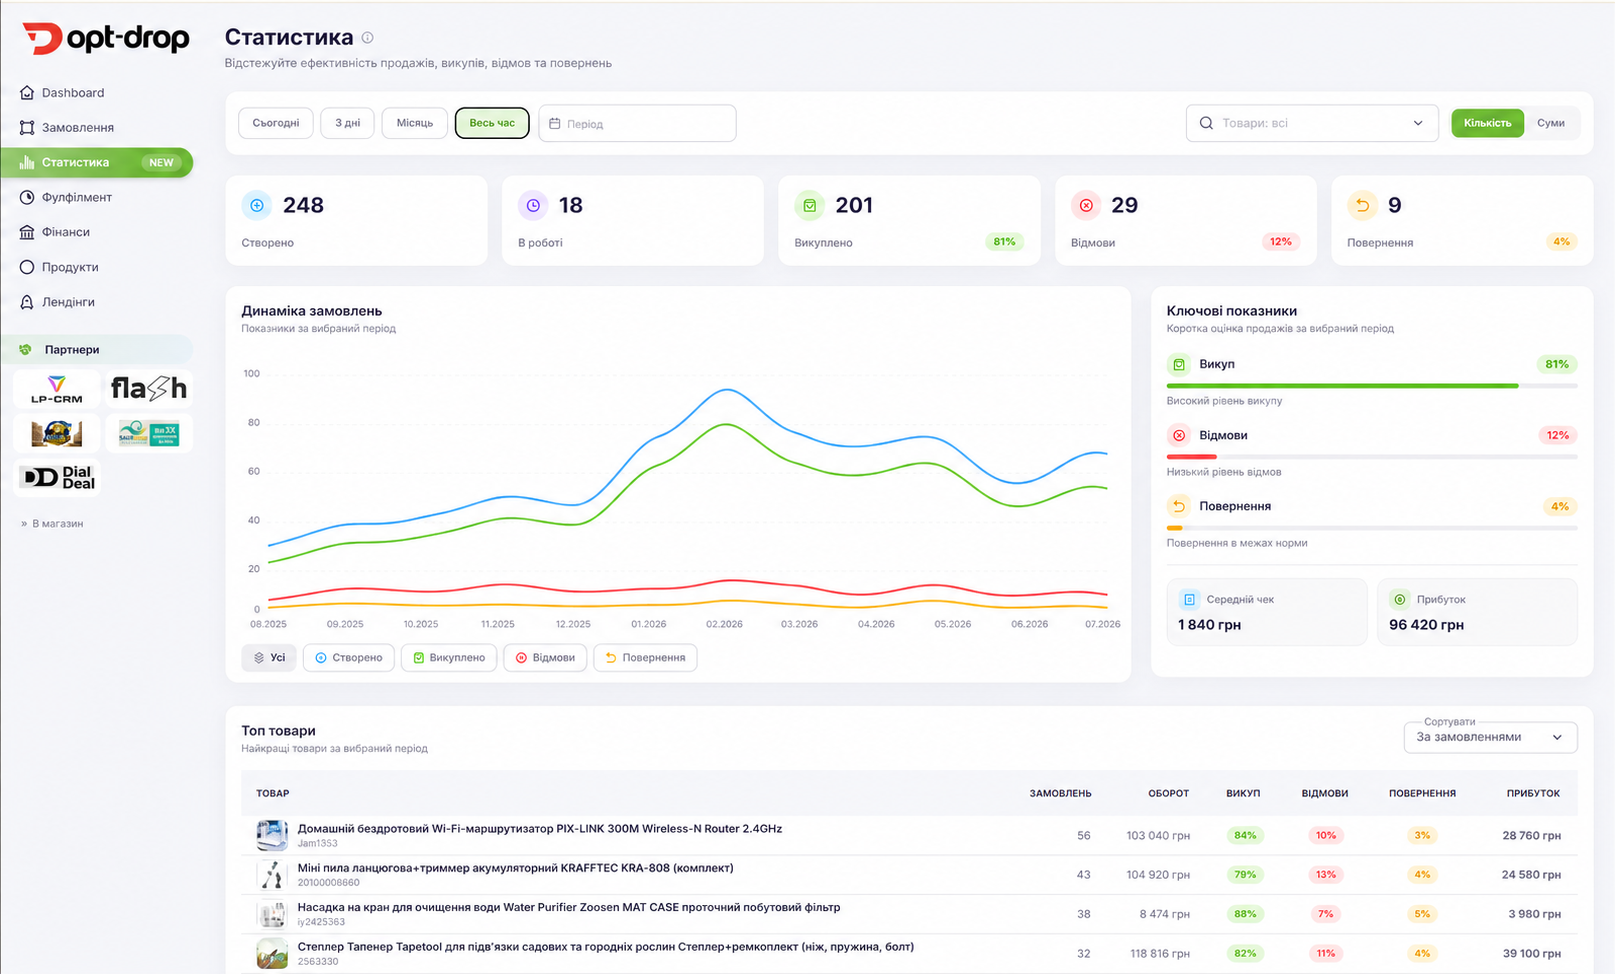Viewport: 1615px width, 974px height.
Task: Open the Партнери section header
Action: [96, 350]
